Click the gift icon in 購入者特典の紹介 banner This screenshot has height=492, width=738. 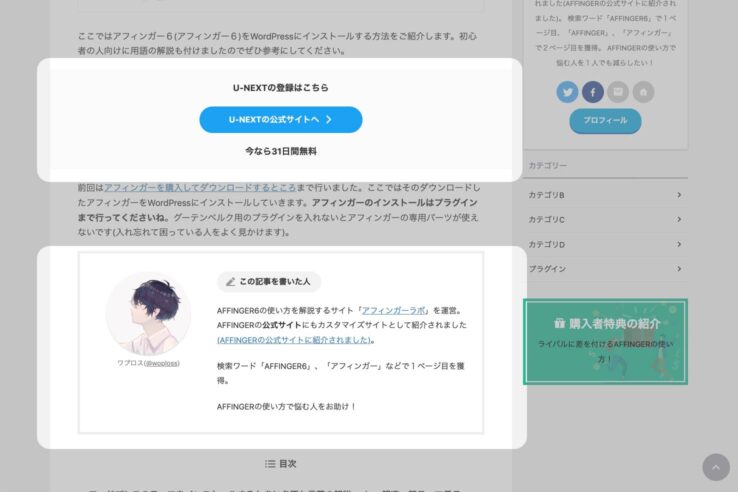coord(559,323)
